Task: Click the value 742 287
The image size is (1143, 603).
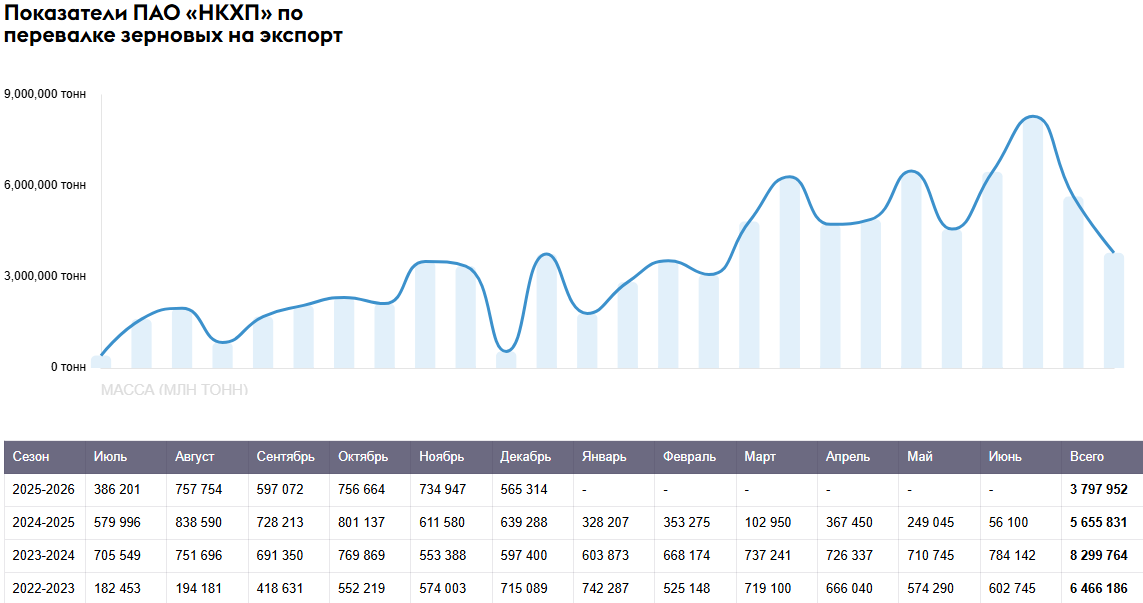Action: [x=605, y=588]
